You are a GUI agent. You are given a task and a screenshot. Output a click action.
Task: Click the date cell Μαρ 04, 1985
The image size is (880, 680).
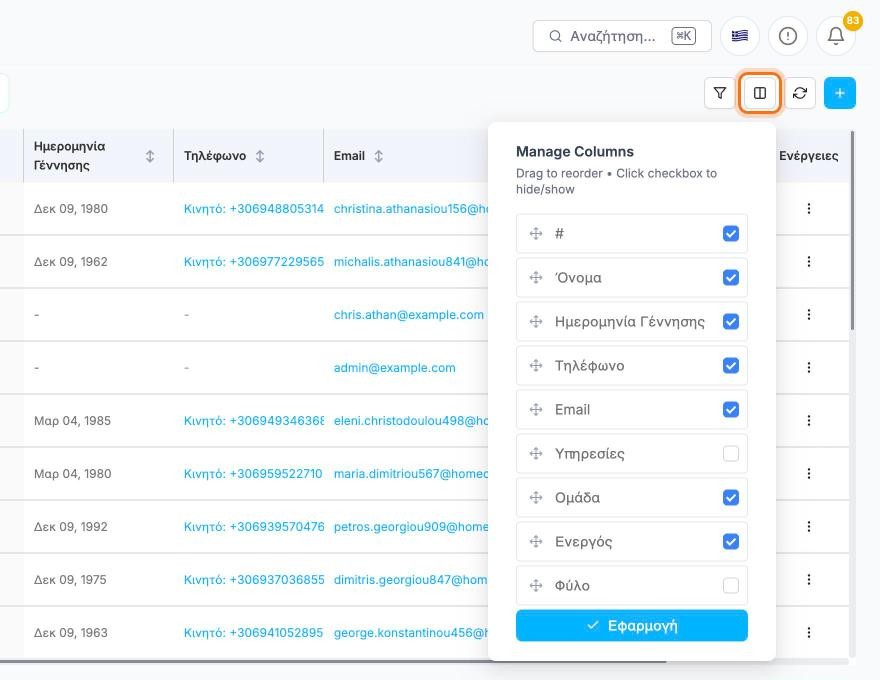(72, 420)
